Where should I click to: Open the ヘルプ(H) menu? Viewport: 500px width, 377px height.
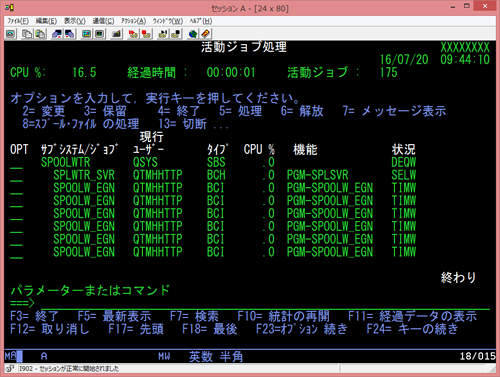click(201, 21)
